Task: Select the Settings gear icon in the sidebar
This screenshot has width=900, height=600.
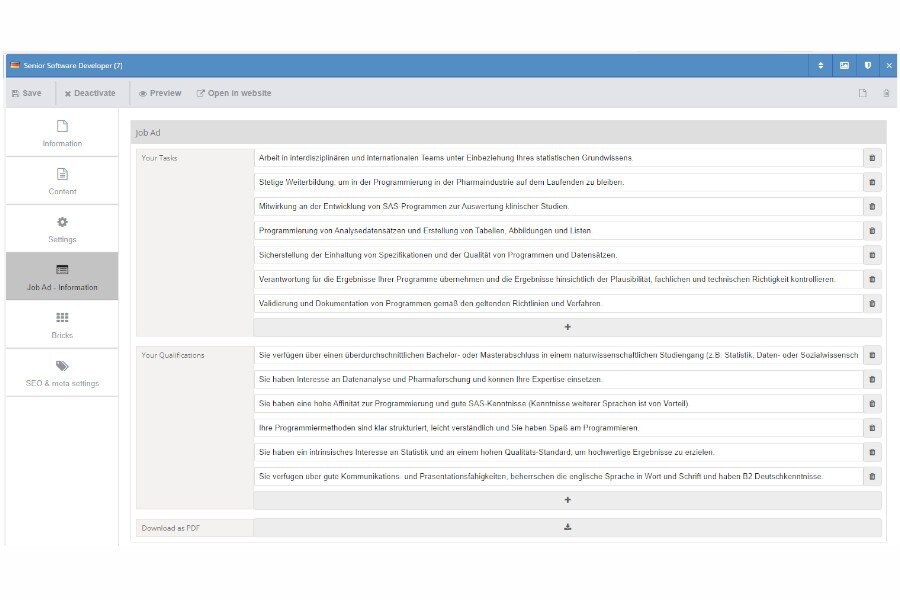Action: click(62, 222)
